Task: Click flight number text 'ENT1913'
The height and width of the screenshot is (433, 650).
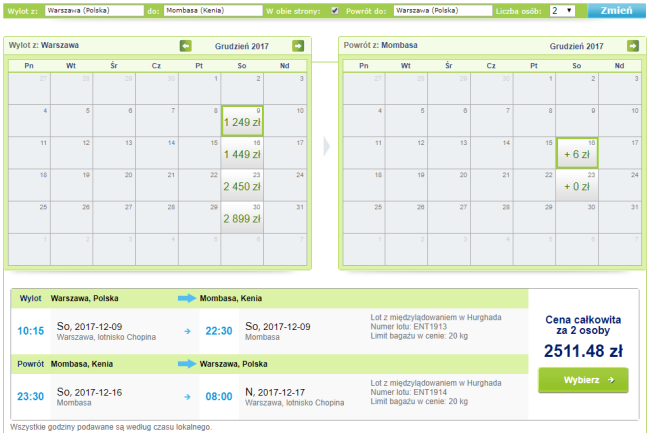Action: tap(430, 327)
